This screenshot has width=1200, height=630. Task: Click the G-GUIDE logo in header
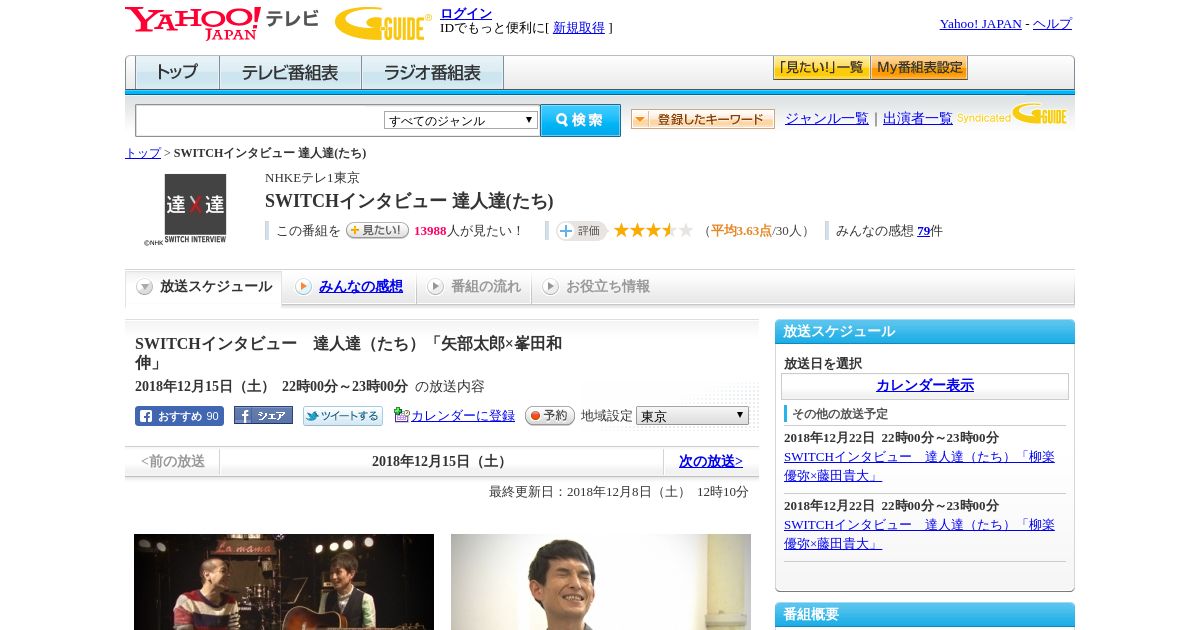click(x=383, y=24)
